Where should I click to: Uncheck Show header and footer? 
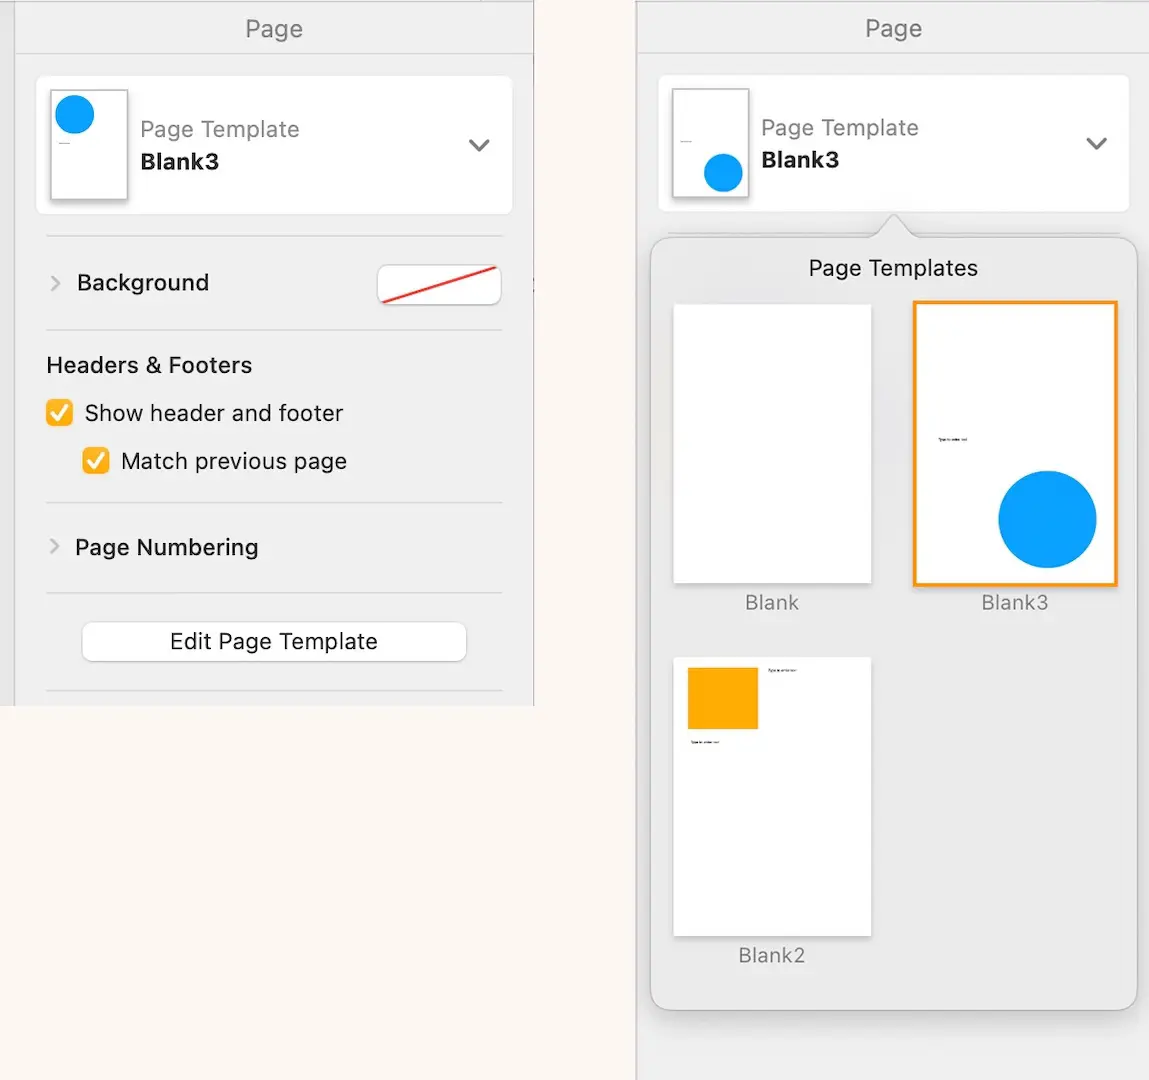coord(60,413)
